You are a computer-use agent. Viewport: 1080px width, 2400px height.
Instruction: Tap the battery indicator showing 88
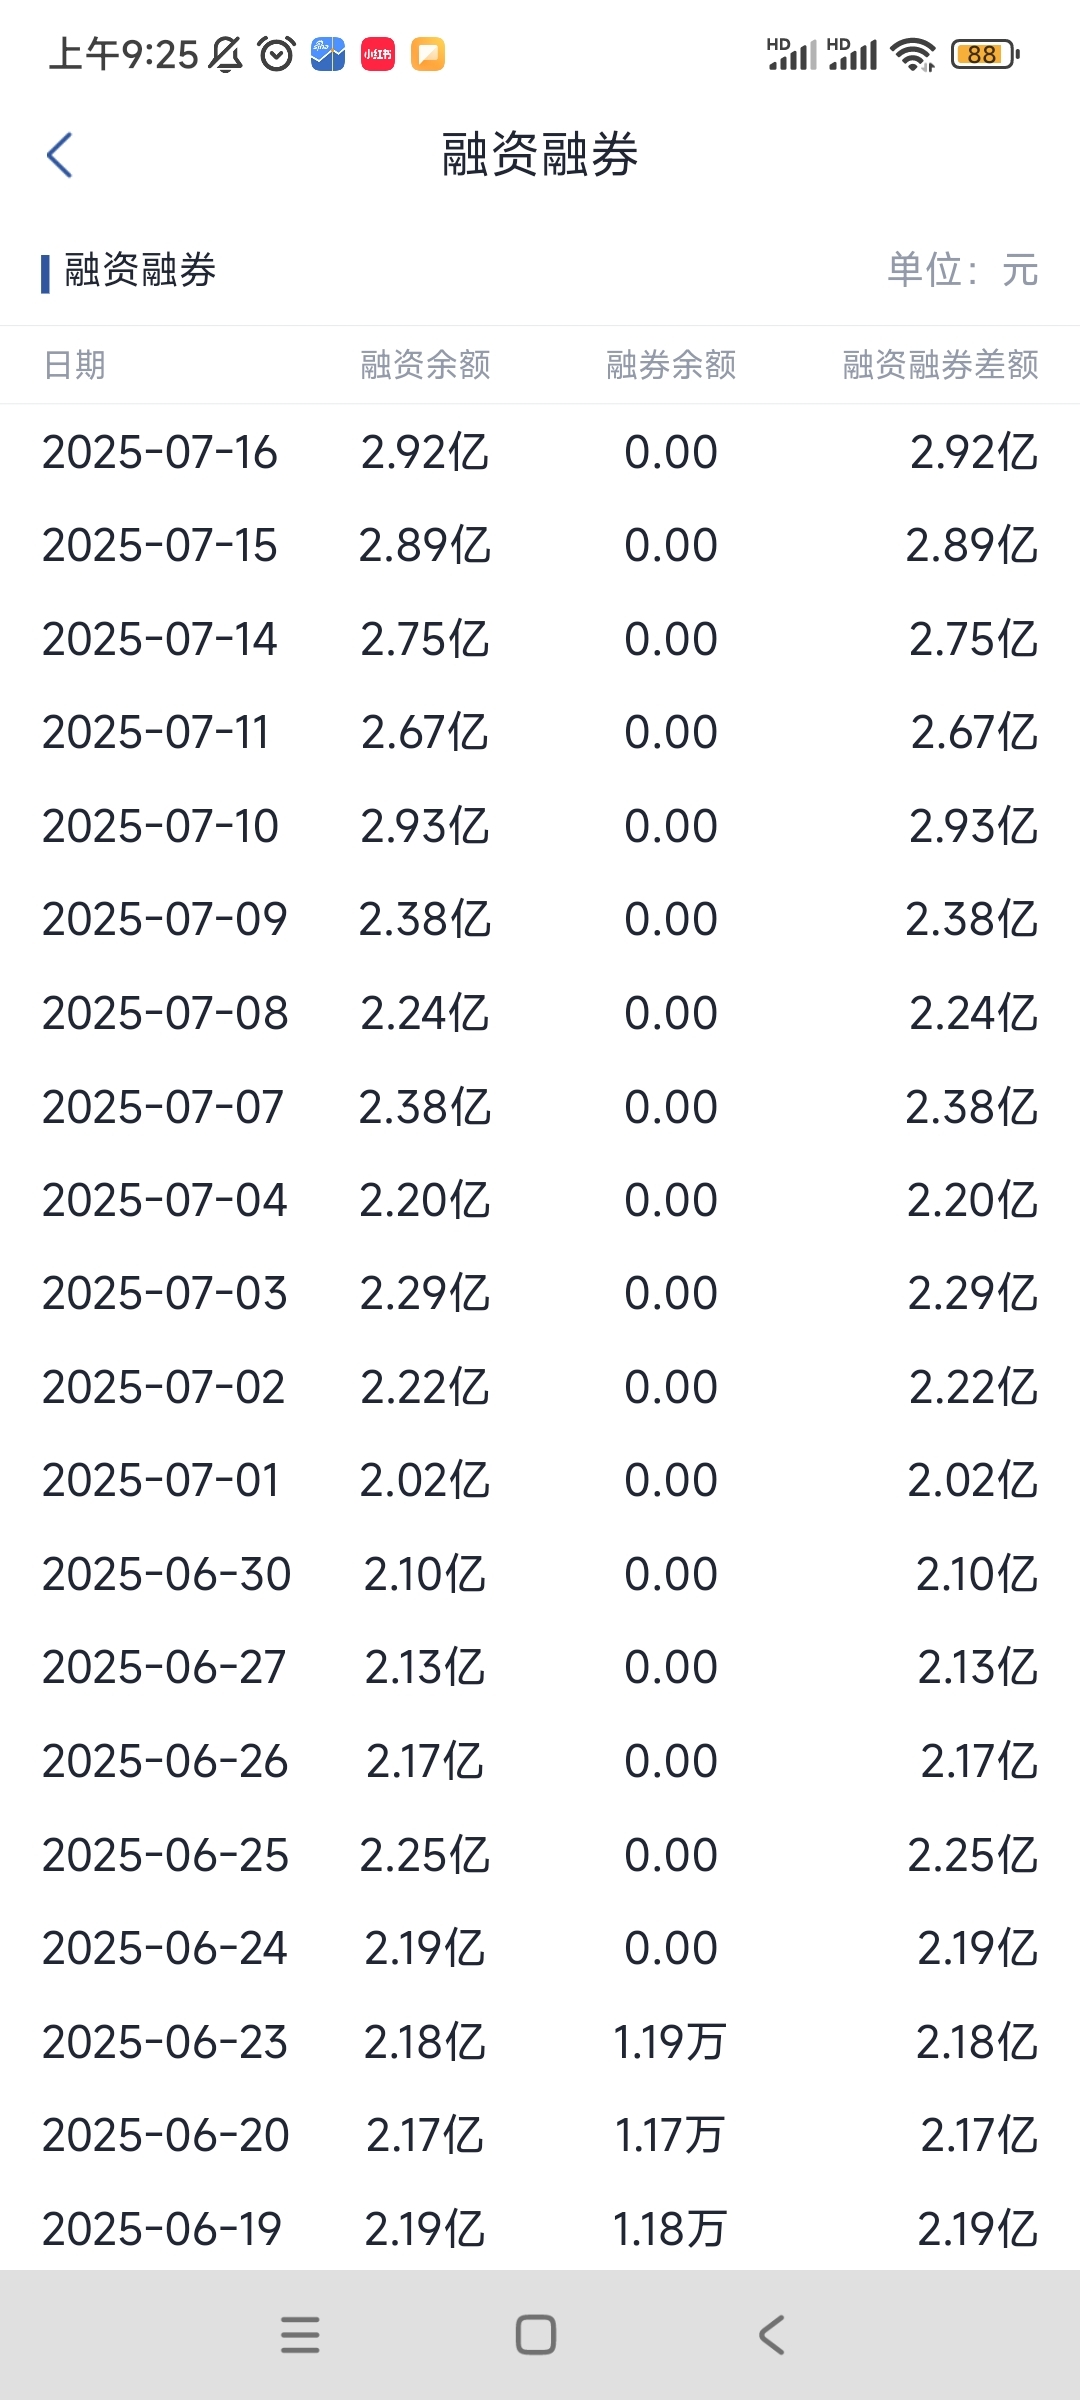coord(986,54)
